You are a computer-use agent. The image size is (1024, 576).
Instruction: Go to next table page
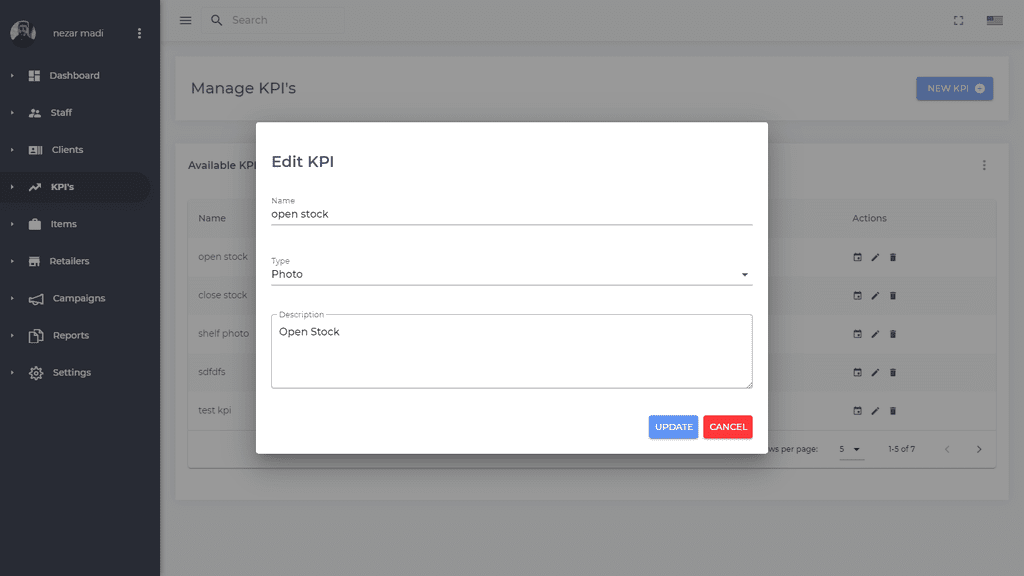coord(979,449)
